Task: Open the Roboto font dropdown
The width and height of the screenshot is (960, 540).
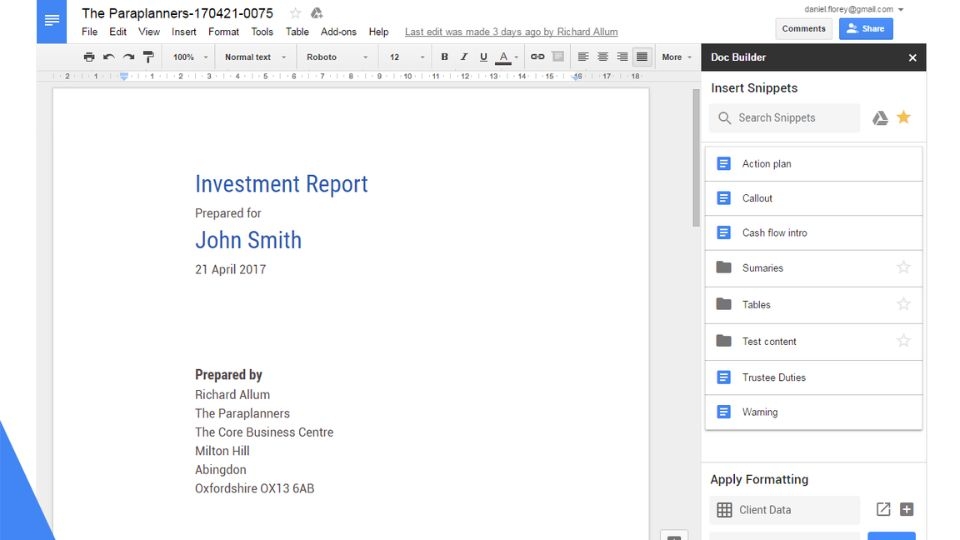Action: click(336, 57)
